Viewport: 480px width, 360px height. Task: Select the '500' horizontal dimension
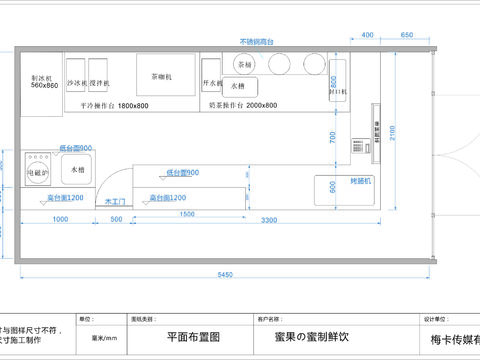pyautogui.click(x=116, y=219)
